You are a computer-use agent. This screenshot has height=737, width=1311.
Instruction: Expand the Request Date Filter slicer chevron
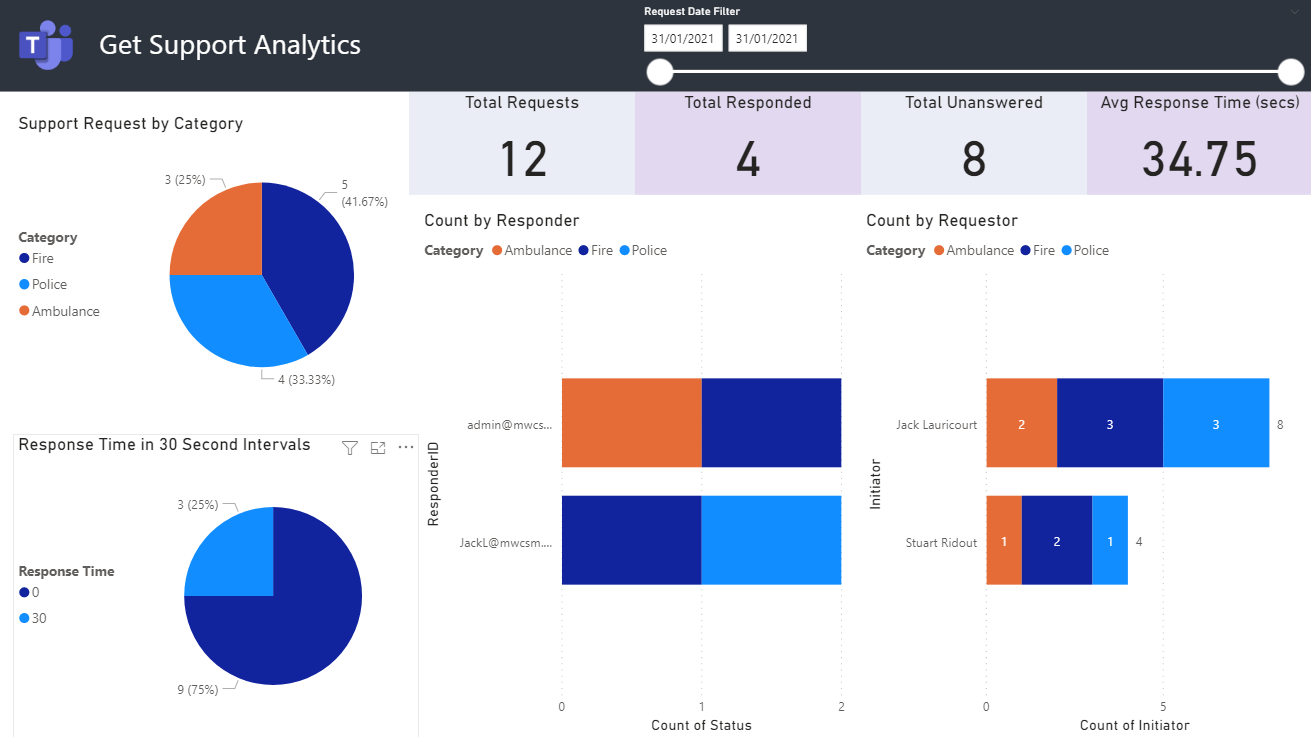(1296, 10)
